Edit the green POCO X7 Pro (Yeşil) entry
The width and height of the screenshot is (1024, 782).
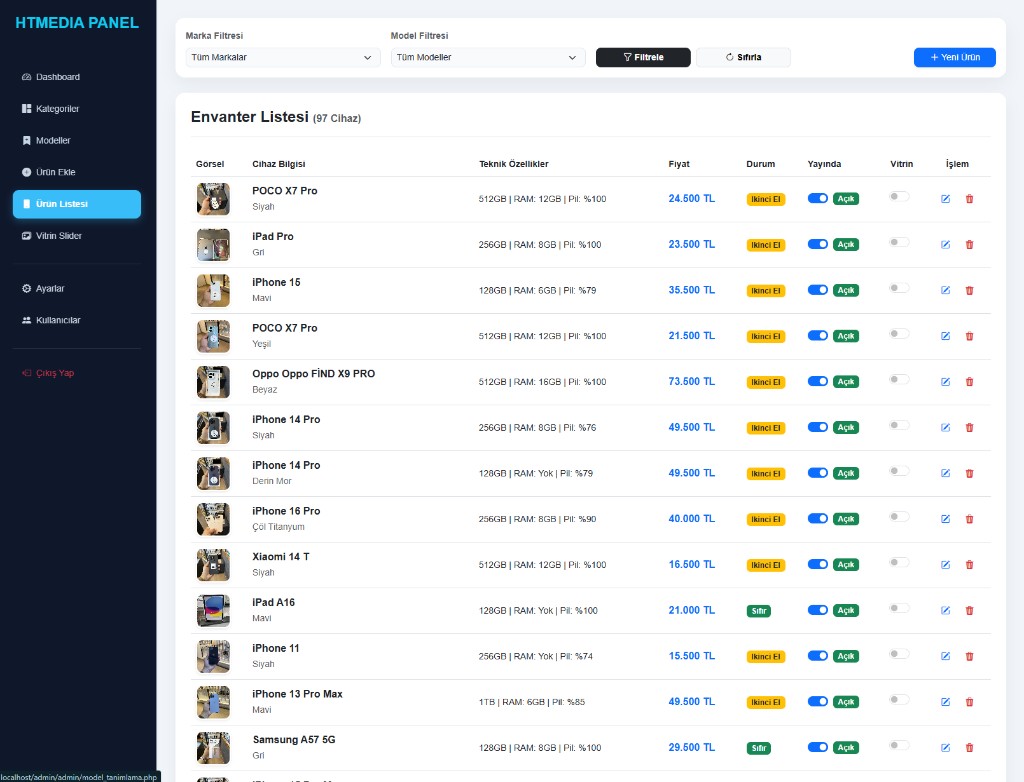pos(945,336)
